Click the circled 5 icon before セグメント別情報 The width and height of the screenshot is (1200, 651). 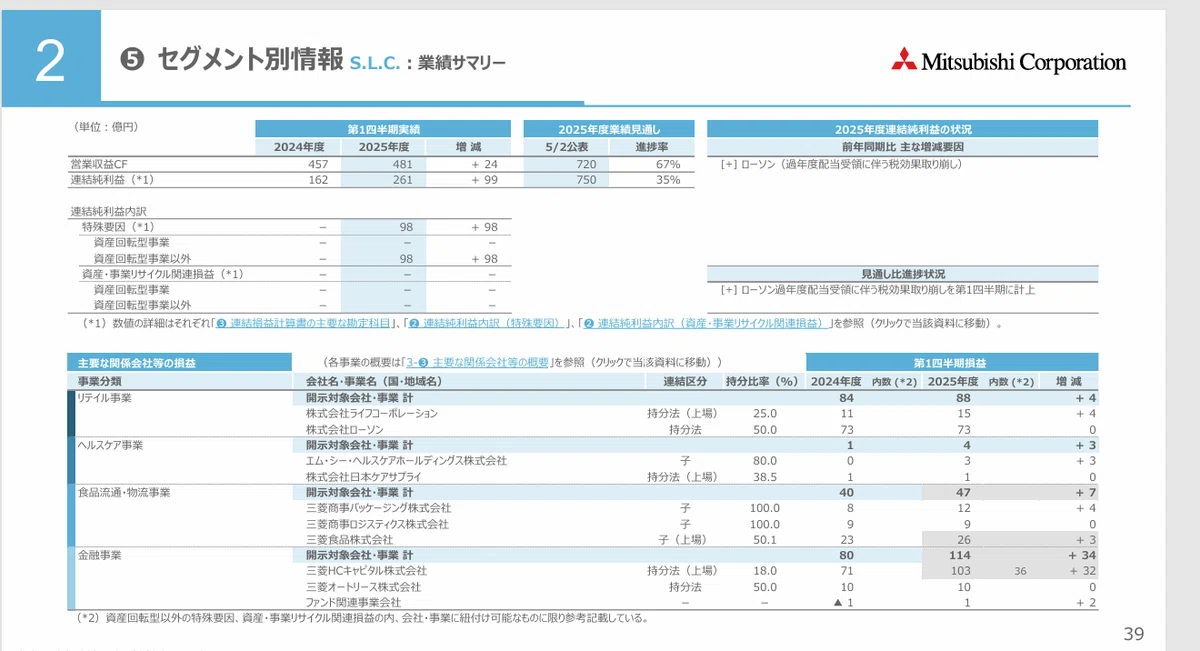click(130, 60)
